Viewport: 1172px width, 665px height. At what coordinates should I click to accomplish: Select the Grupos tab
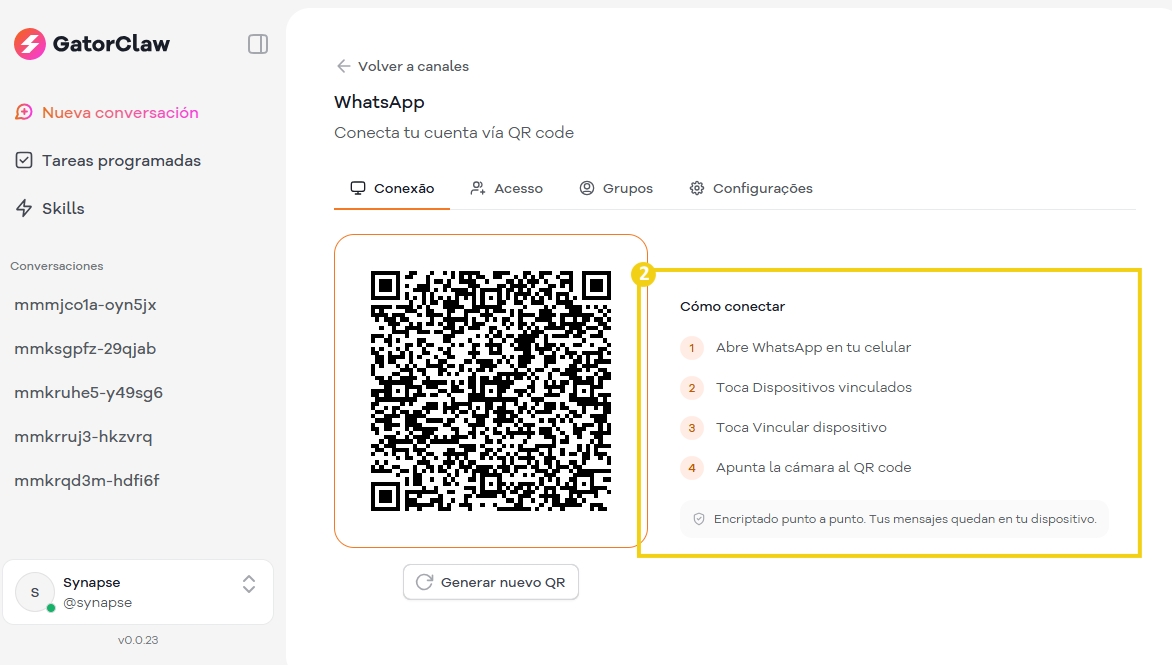[616, 188]
